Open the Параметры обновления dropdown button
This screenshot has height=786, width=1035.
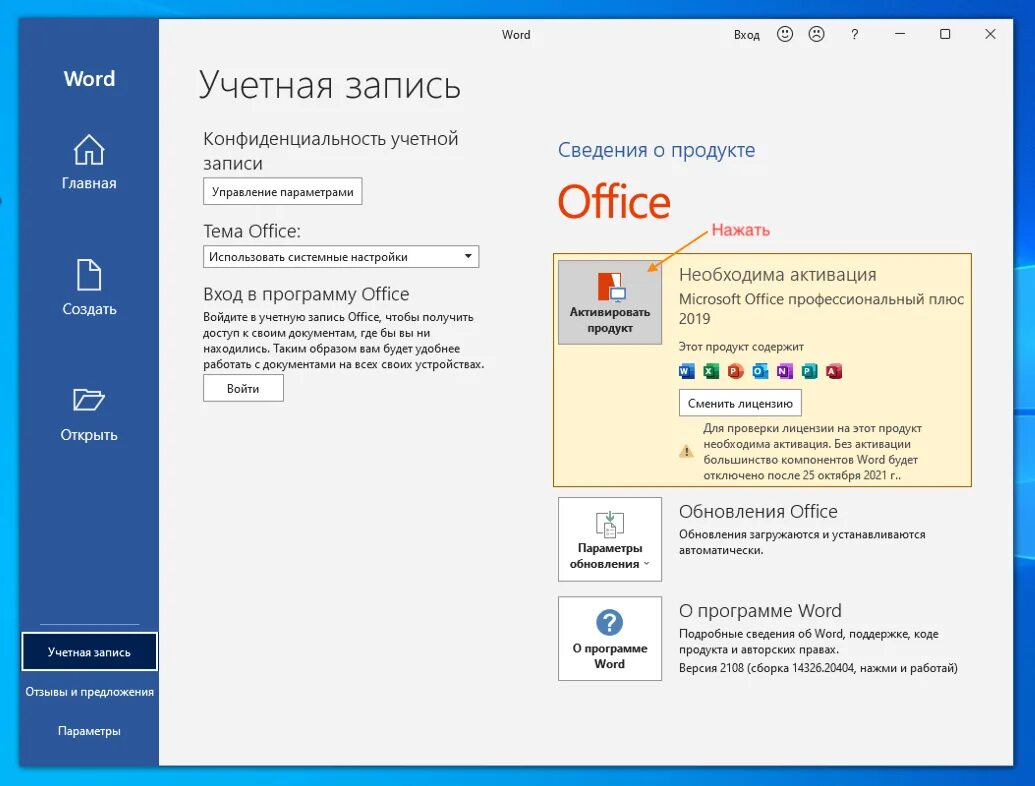tap(610, 539)
